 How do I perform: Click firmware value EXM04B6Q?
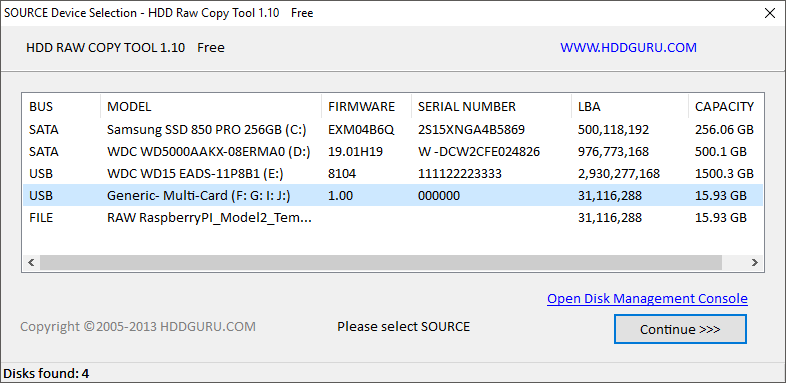361,130
